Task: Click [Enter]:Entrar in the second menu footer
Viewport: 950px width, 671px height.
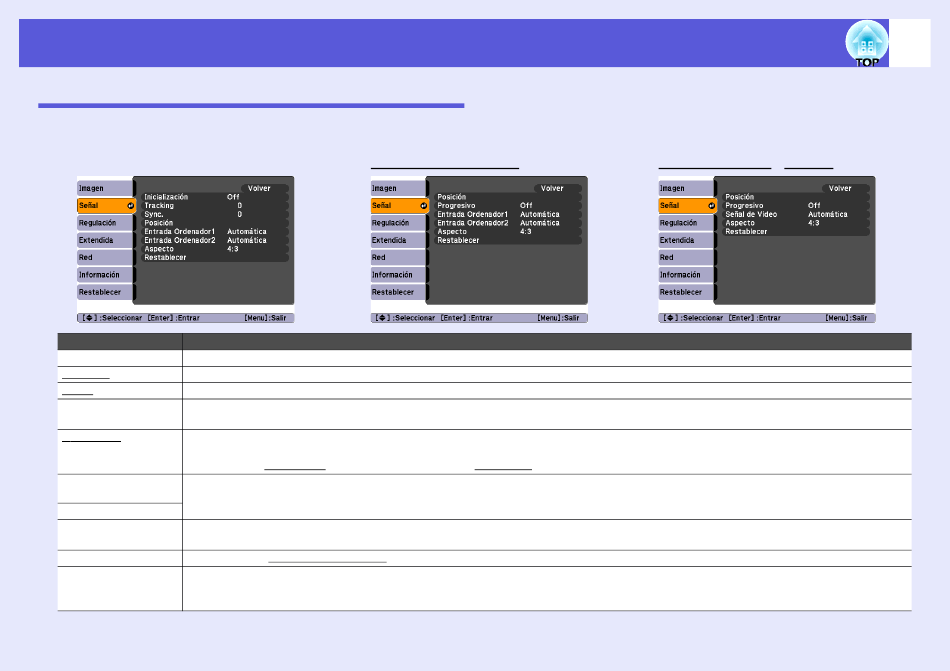Action: 467,318
